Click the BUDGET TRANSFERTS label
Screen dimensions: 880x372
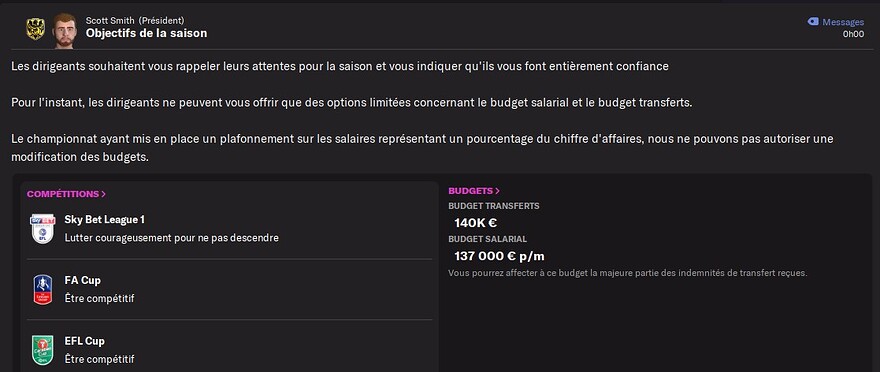click(x=494, y=206)
